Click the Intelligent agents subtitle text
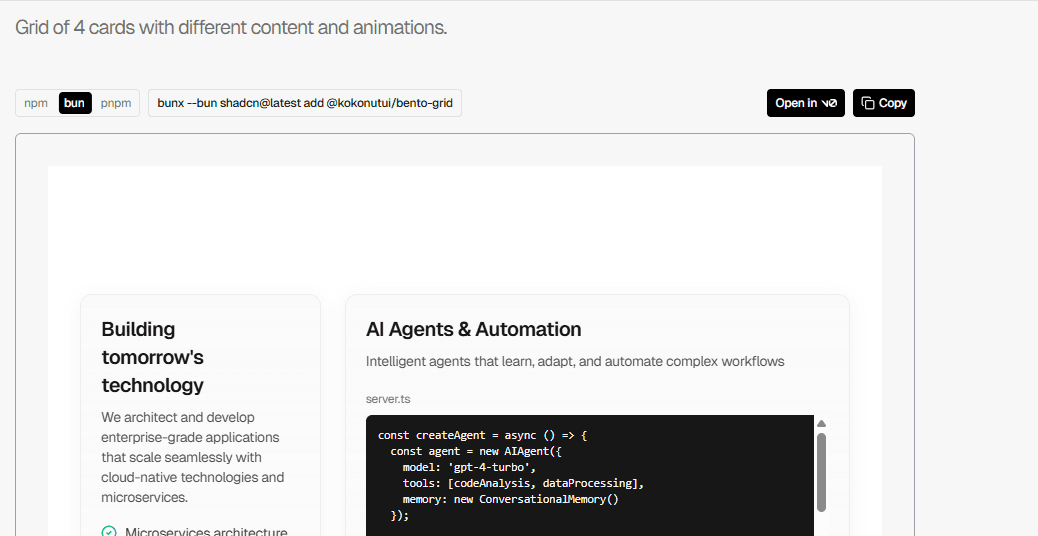This screenshot has height=536, width=1038. [x=575, y=361]
